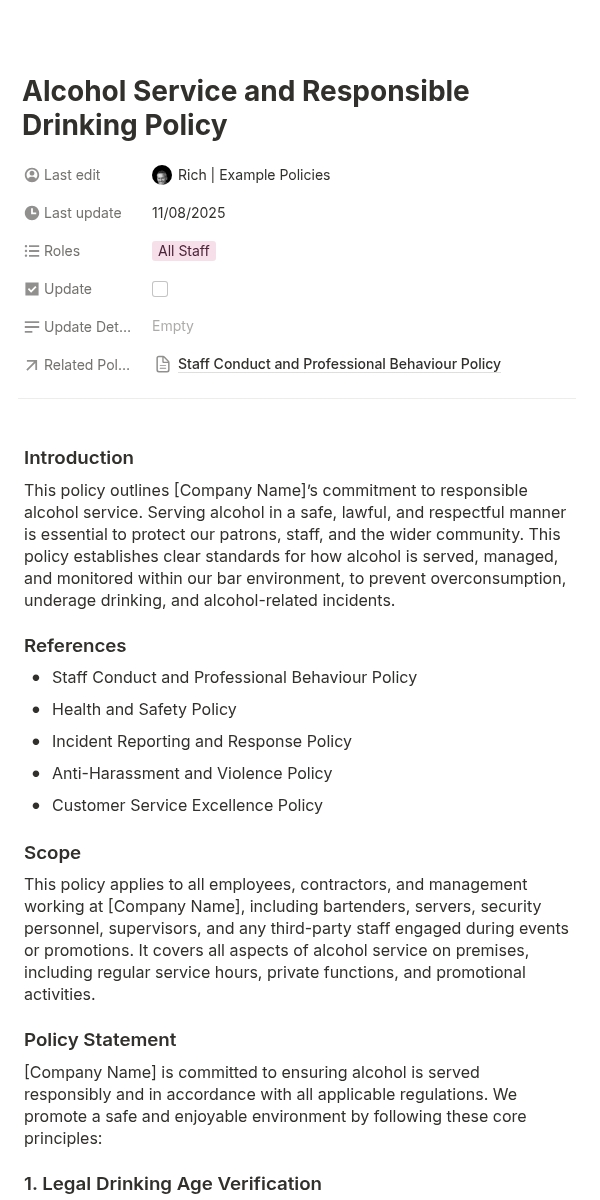Image resolution: width=600 pixels, height=1200 pixels.
Task: Click the Roles list icon
Action: [x=32, y=251]
